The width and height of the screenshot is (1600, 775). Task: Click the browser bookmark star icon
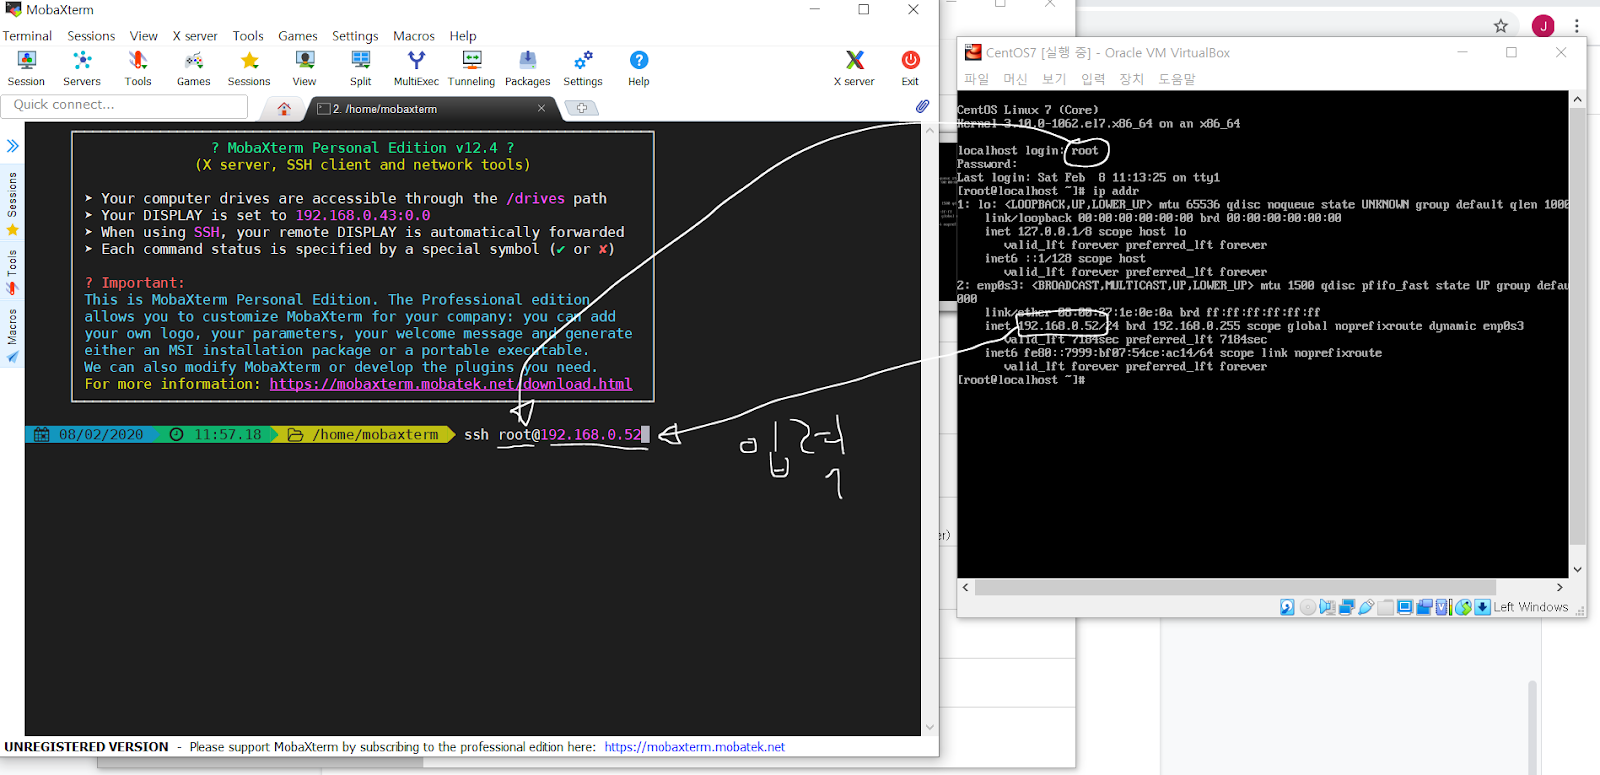pyautogui.click(x=1500, y=26)
